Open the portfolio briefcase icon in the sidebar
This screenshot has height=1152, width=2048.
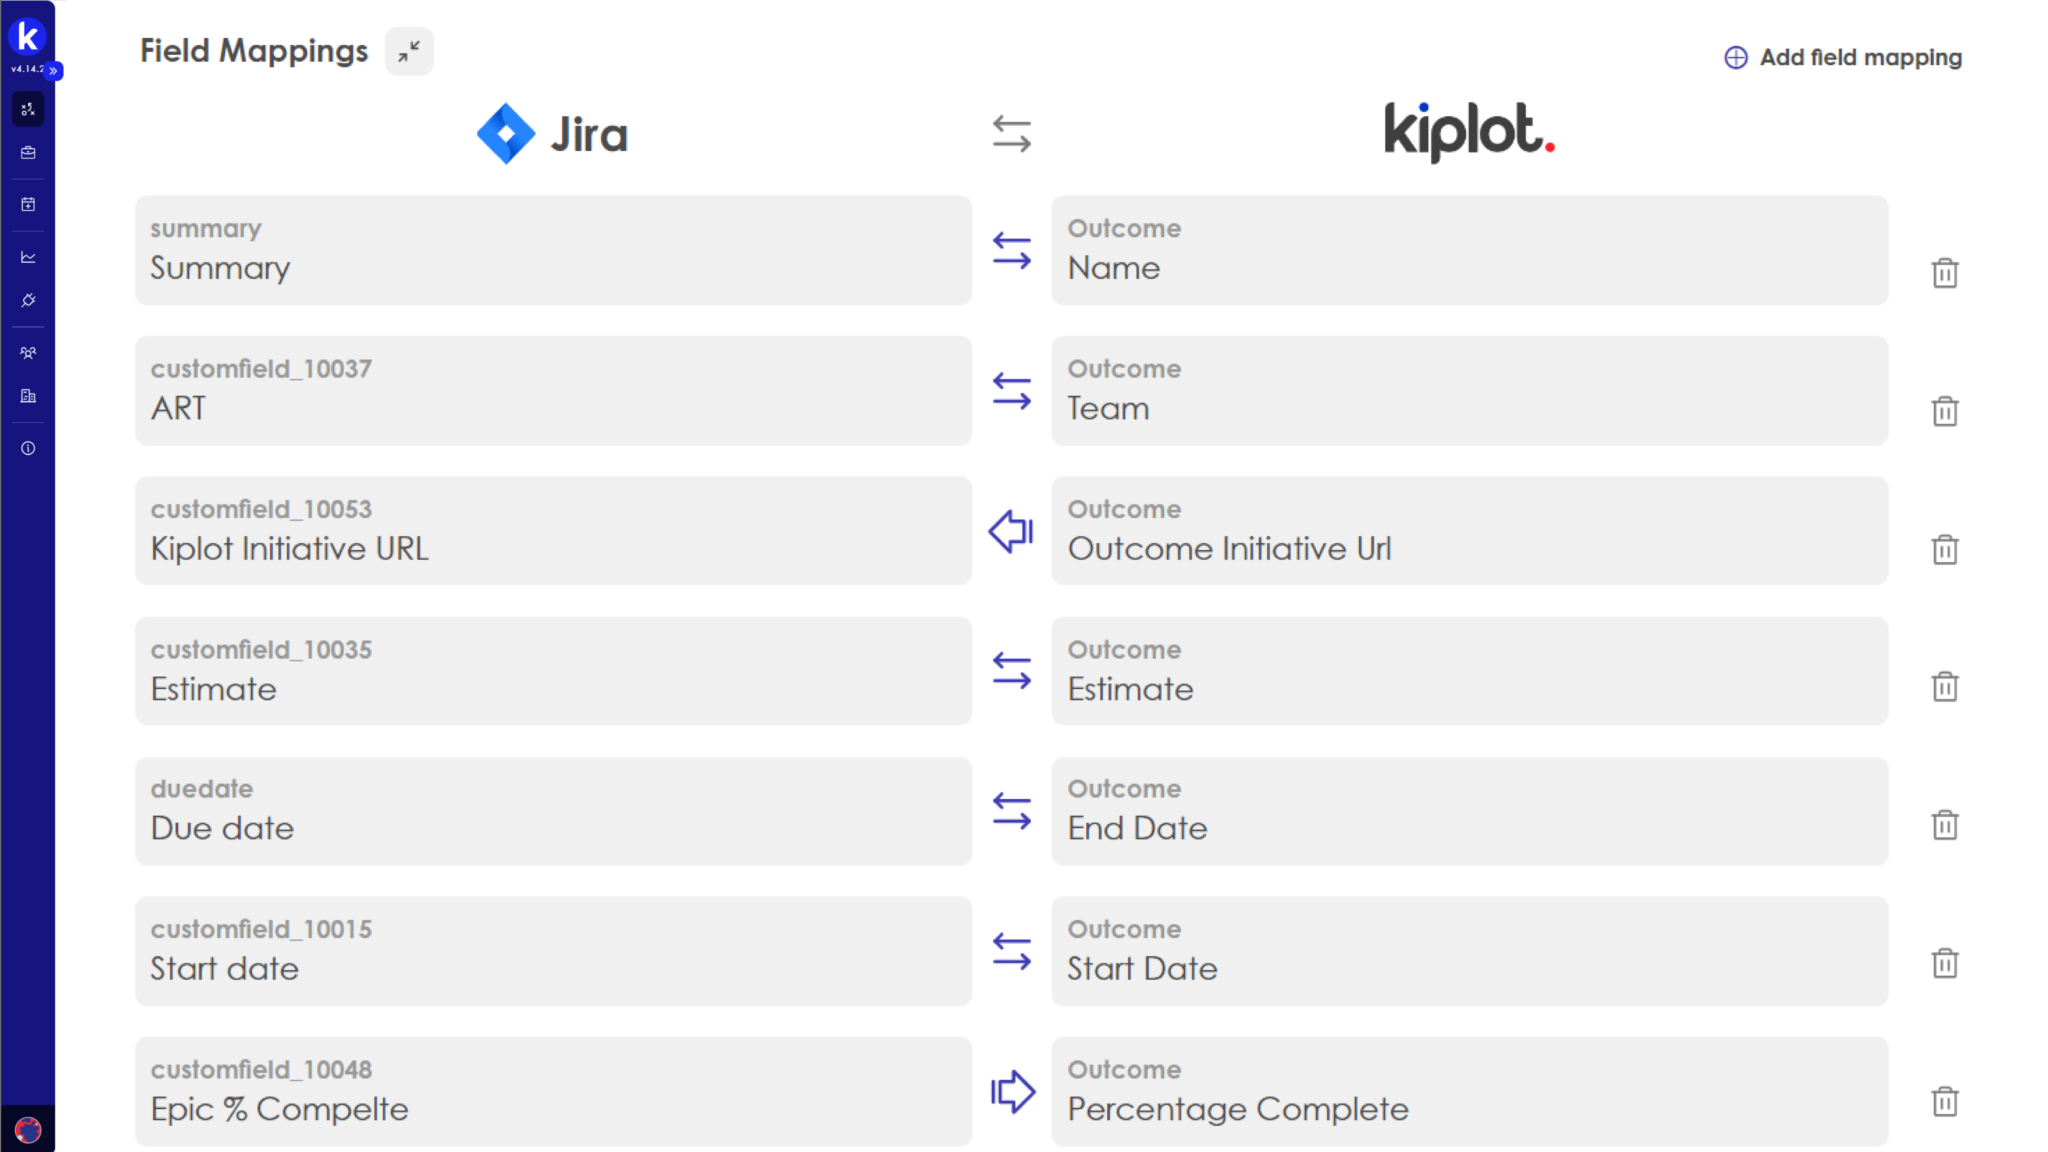(x=28, y=152)
